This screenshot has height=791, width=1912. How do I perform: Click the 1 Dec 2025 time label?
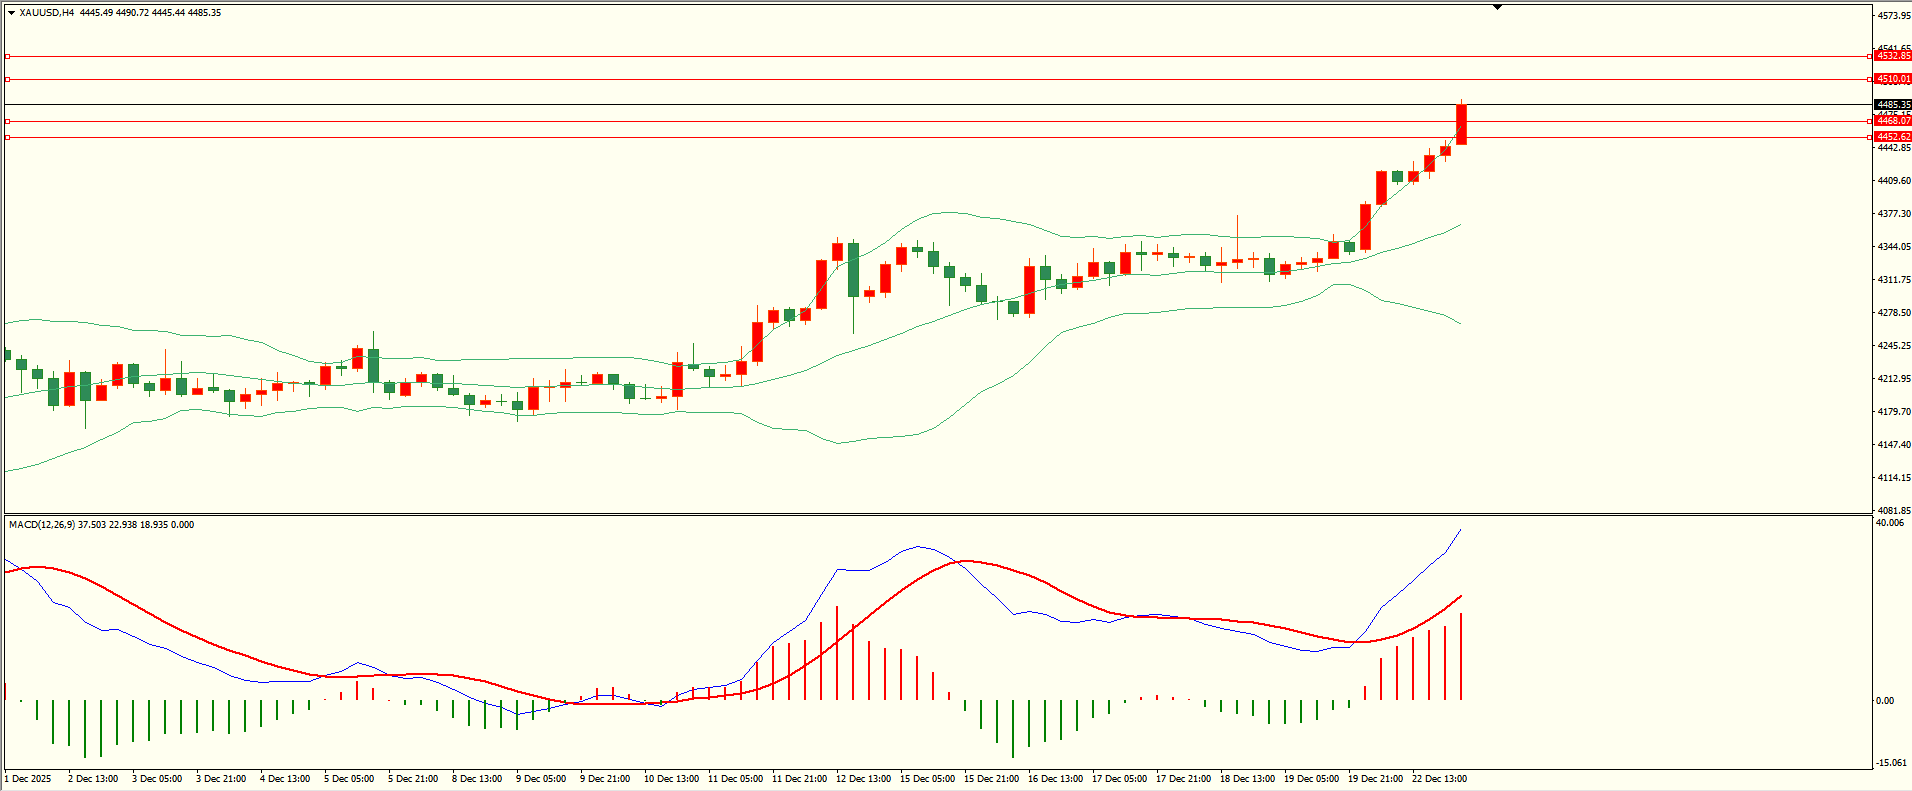click(28, 779)
